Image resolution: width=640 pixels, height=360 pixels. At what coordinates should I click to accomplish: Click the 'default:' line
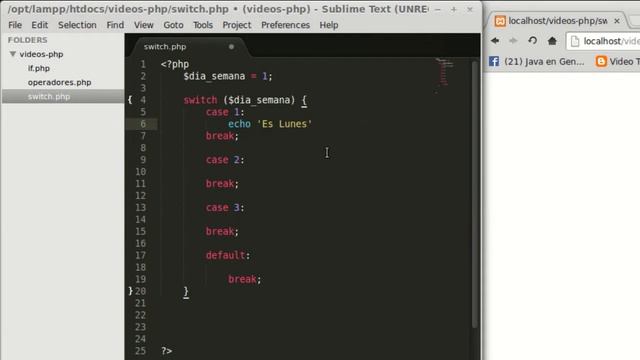coord(228,255)
